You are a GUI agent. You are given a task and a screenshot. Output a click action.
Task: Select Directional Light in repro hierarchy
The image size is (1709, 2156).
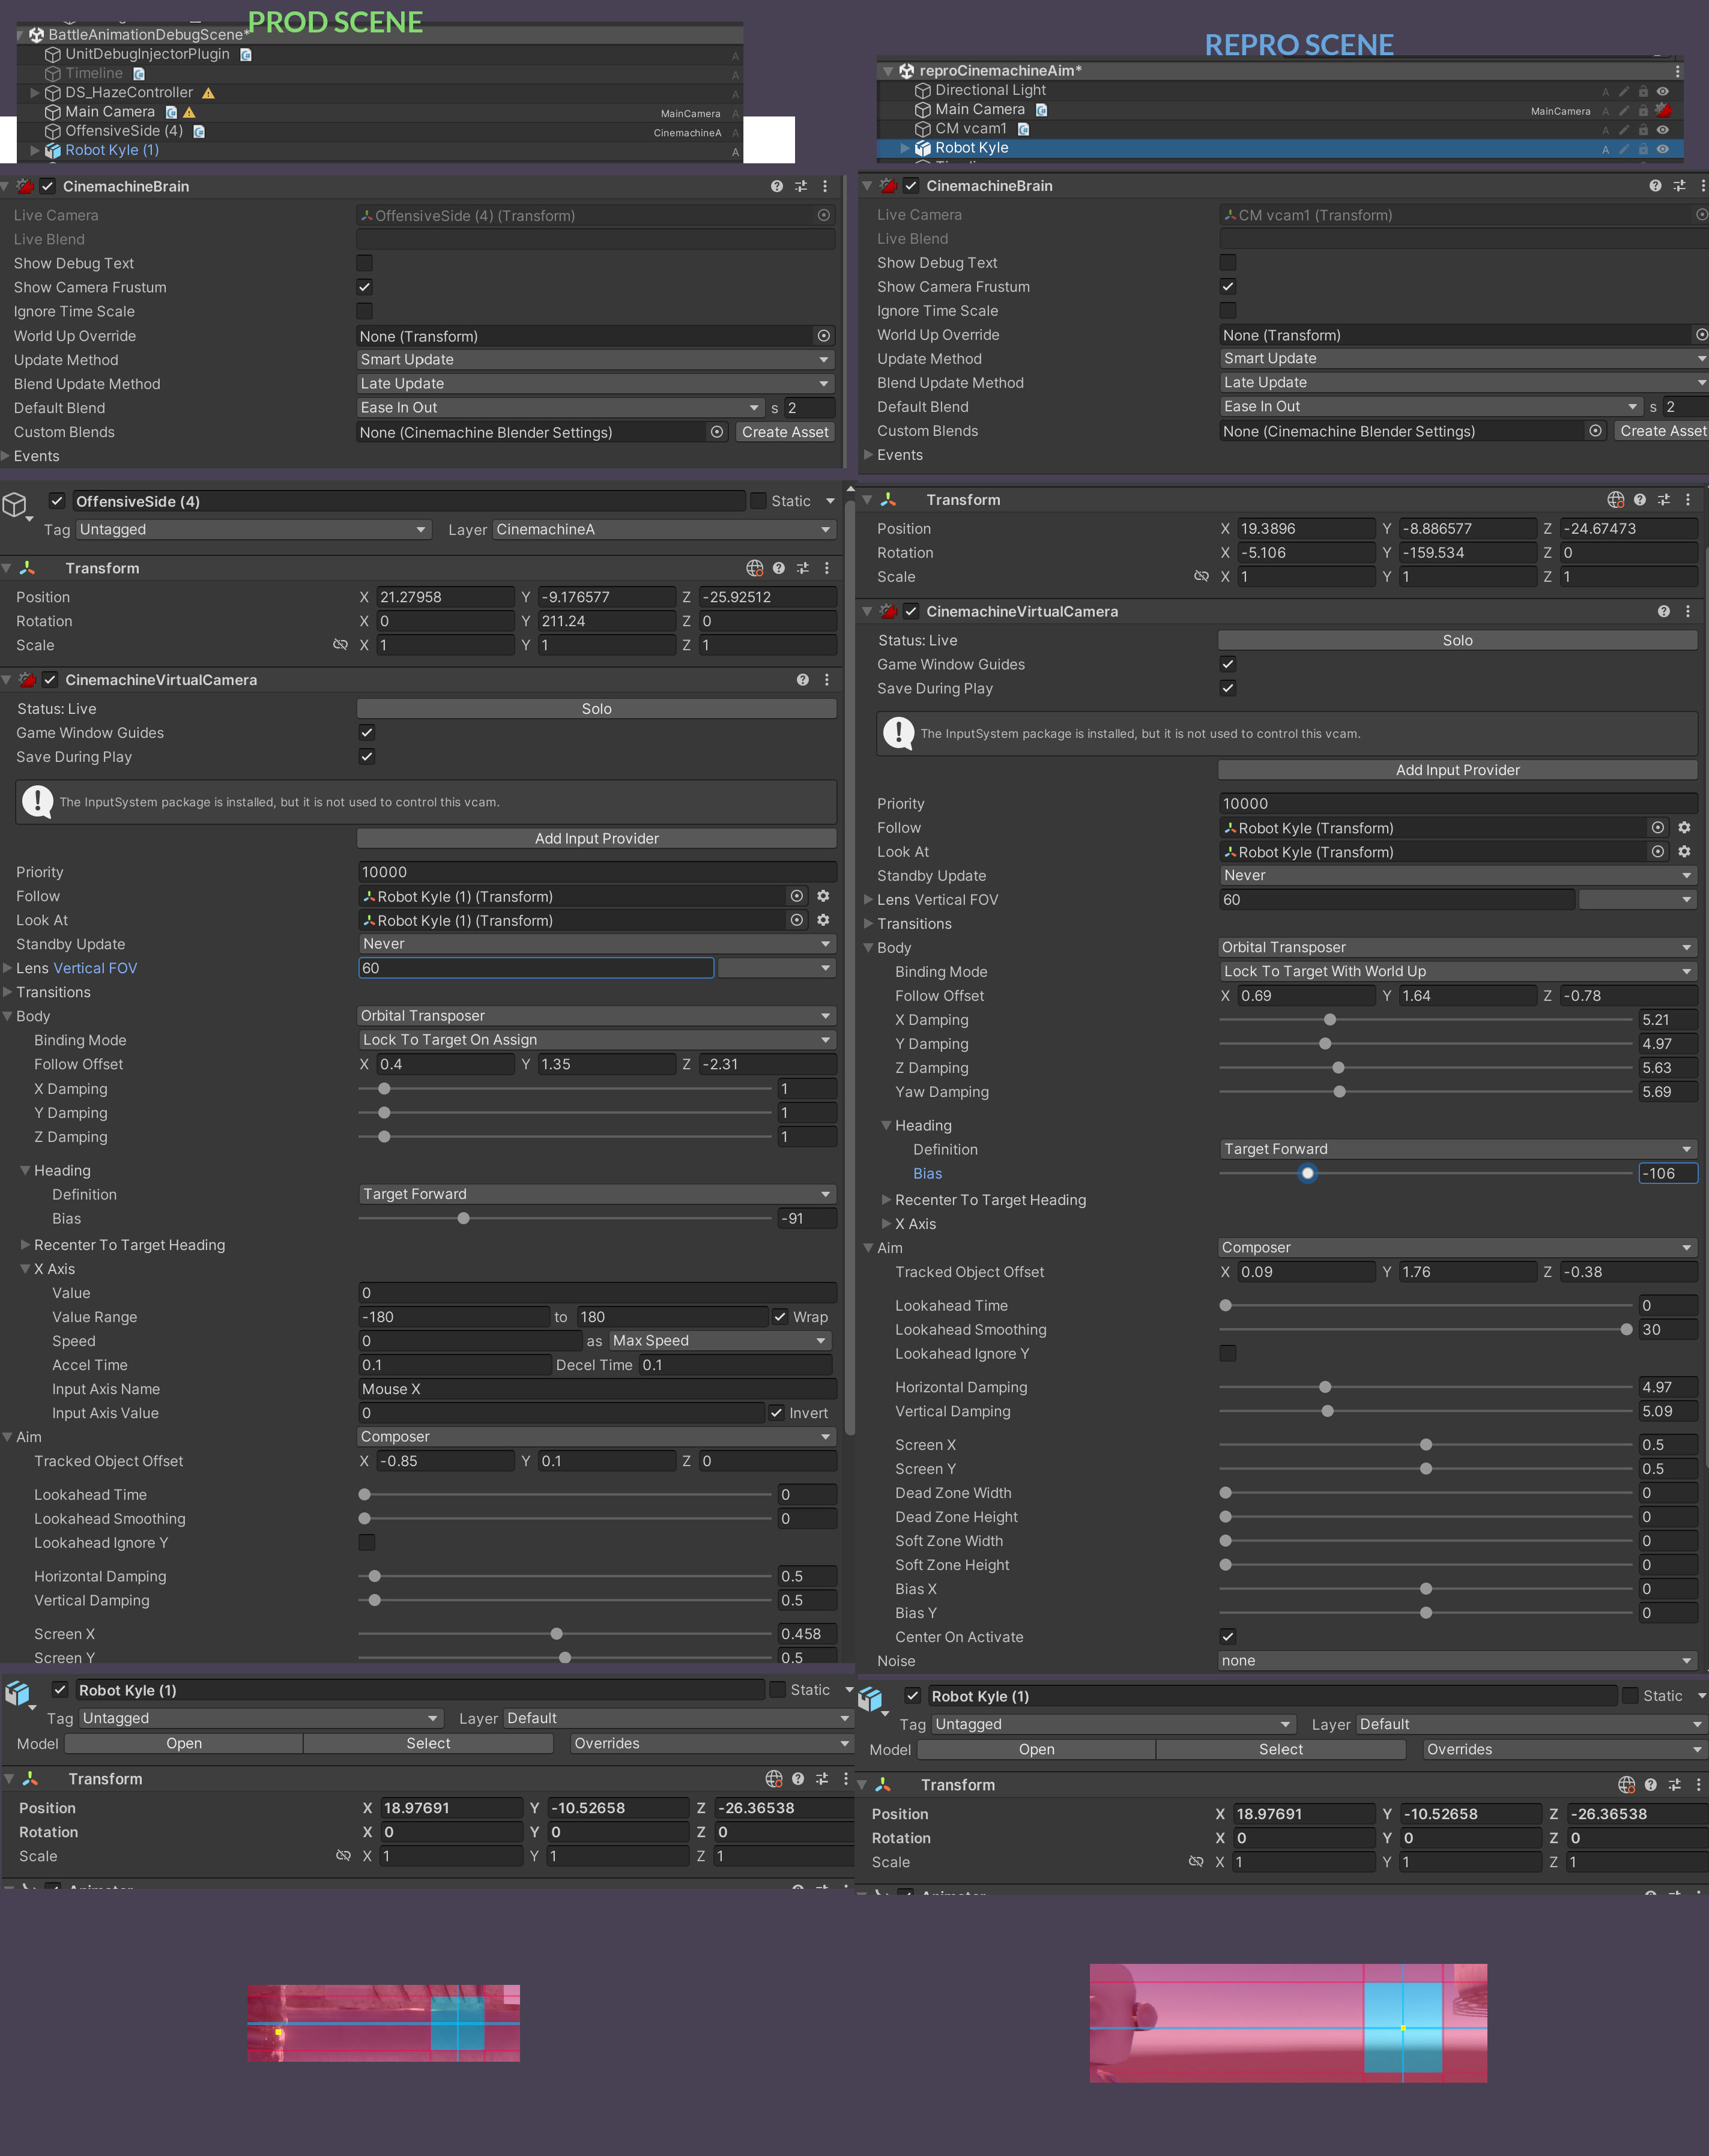[990, 91]
